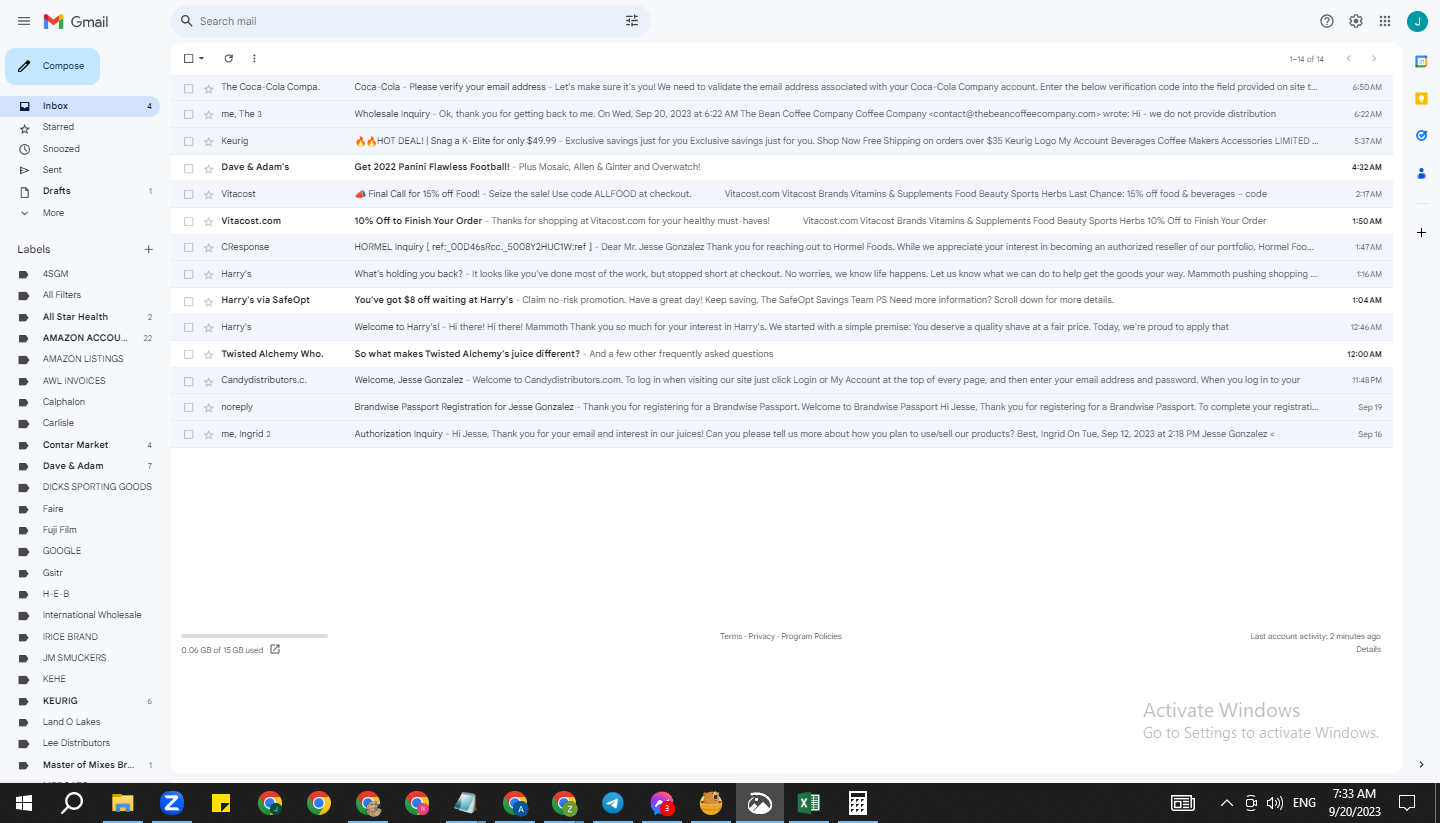Star the Dave & Adam's email
This screenshot has height=823, width=1440.
(208, 168)
